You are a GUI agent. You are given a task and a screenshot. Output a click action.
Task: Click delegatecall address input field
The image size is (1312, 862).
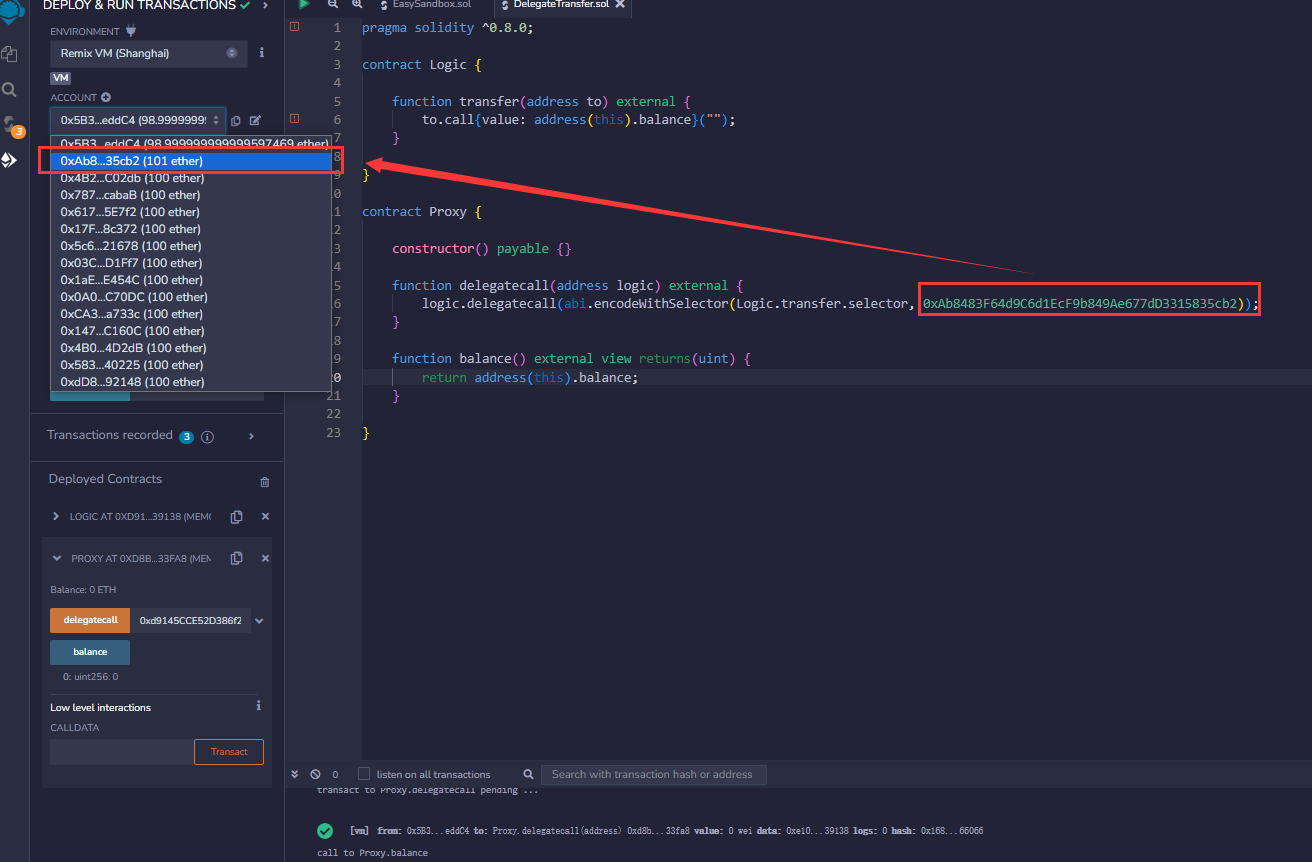tap(190, 621)
